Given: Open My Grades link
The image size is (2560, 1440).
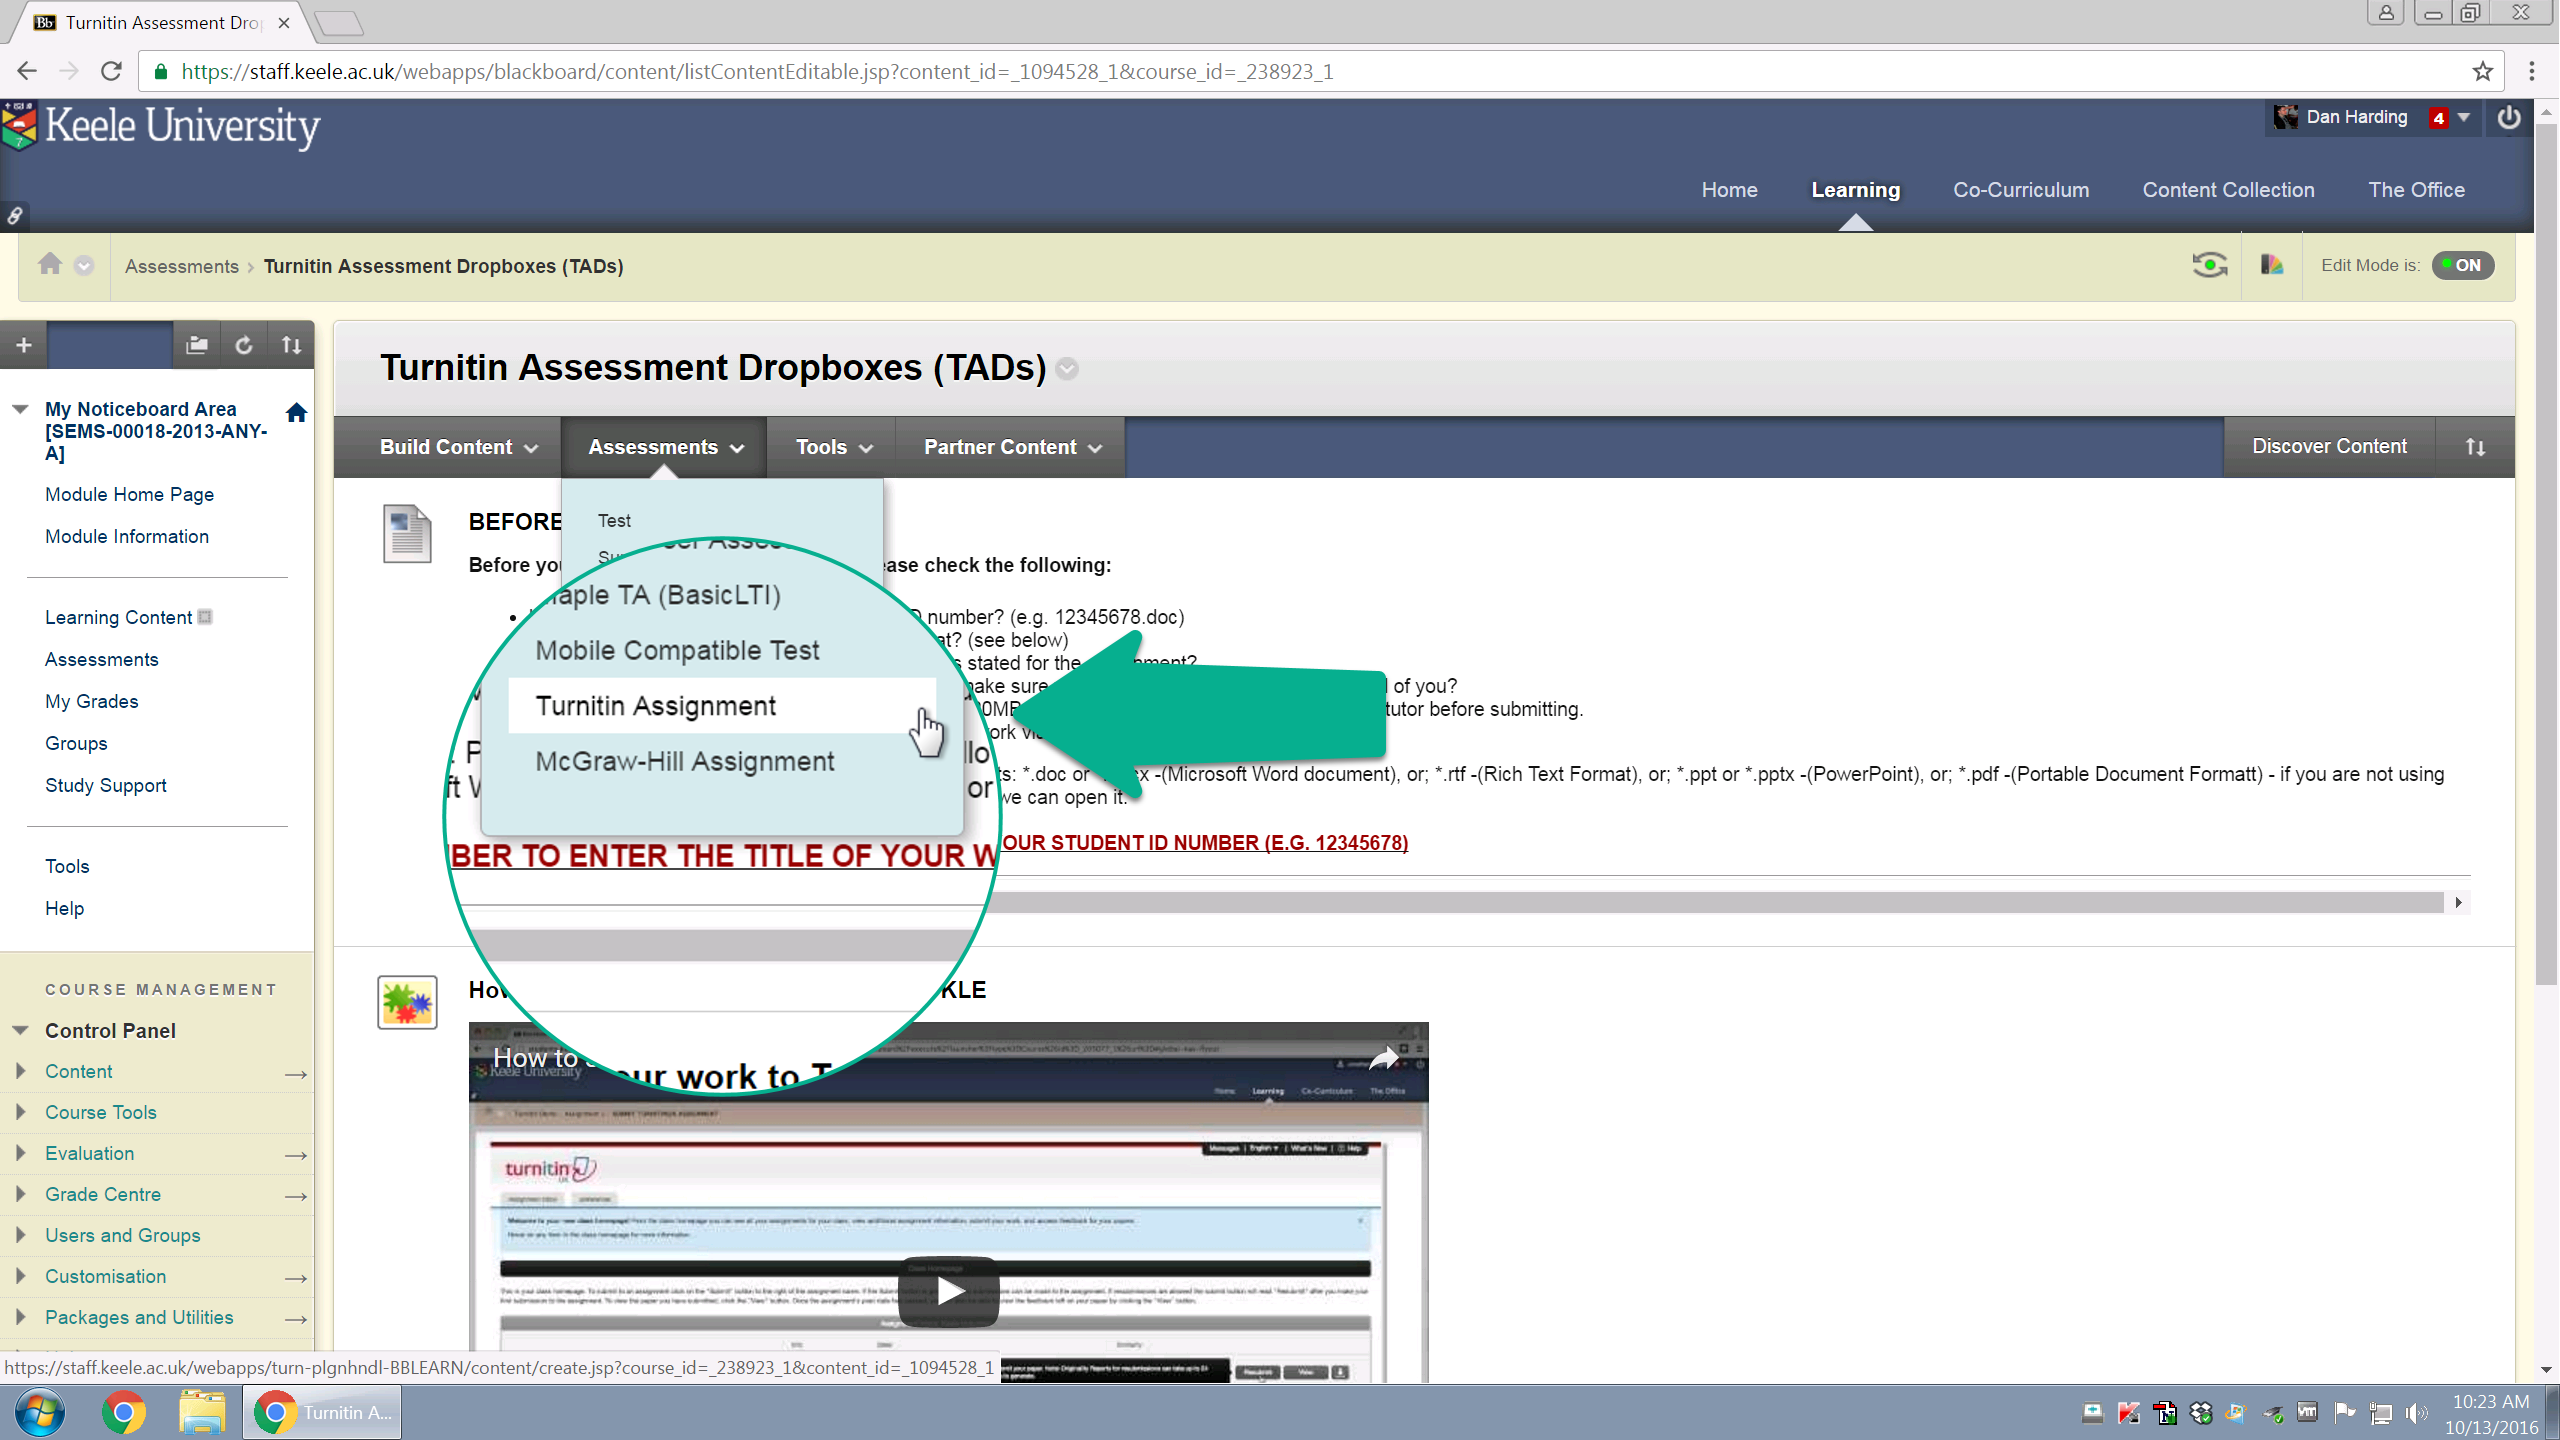Looking at the screenshot, I should (91, 701).
